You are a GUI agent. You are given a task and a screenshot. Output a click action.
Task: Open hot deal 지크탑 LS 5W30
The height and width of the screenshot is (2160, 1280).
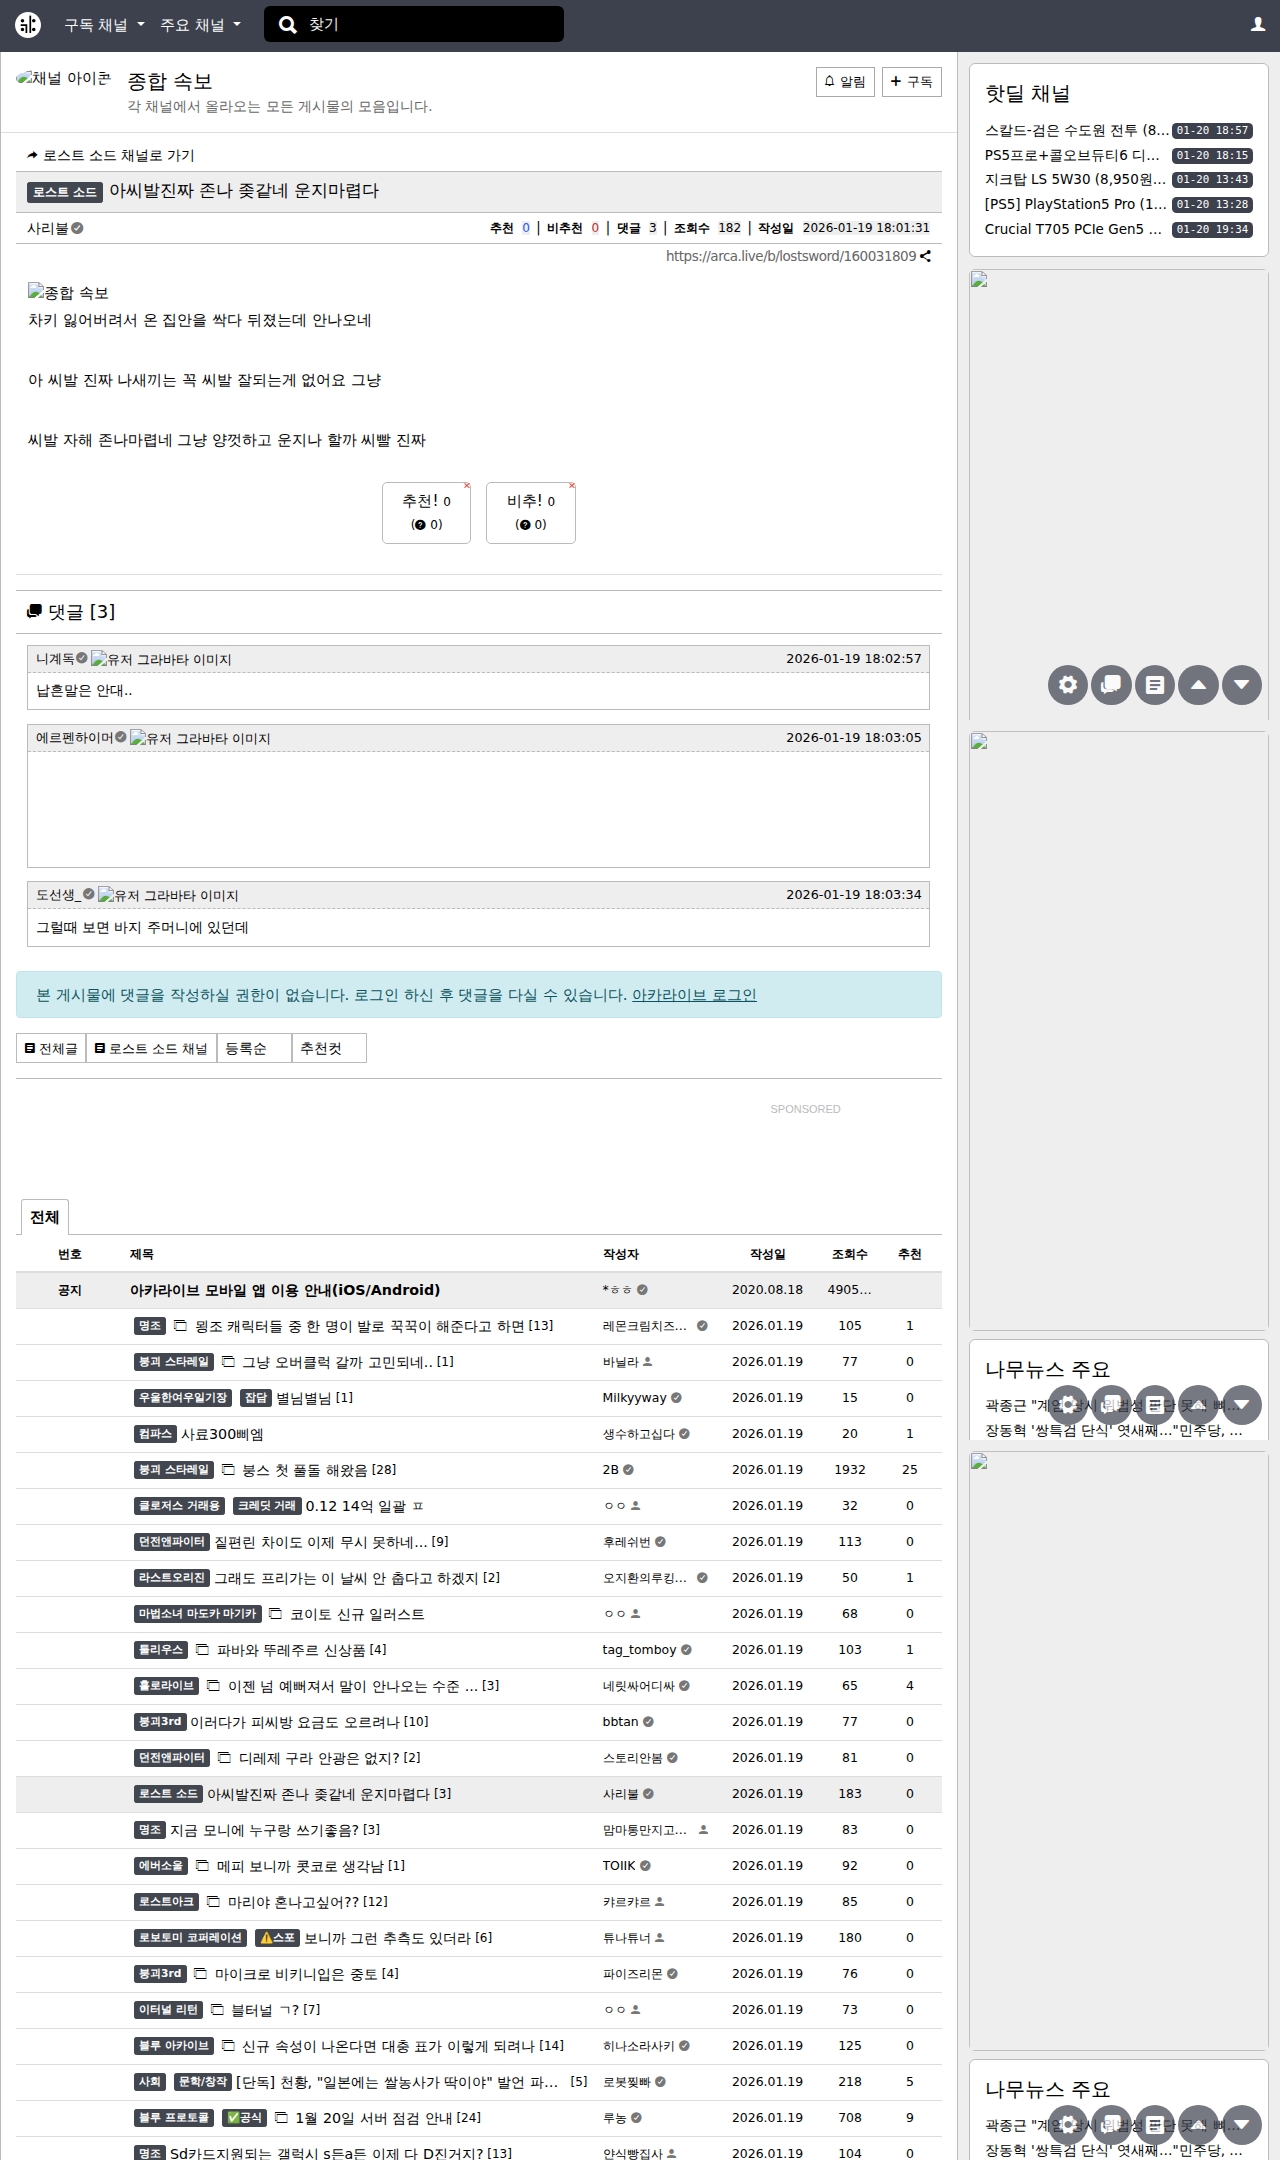pos(1076,180)
